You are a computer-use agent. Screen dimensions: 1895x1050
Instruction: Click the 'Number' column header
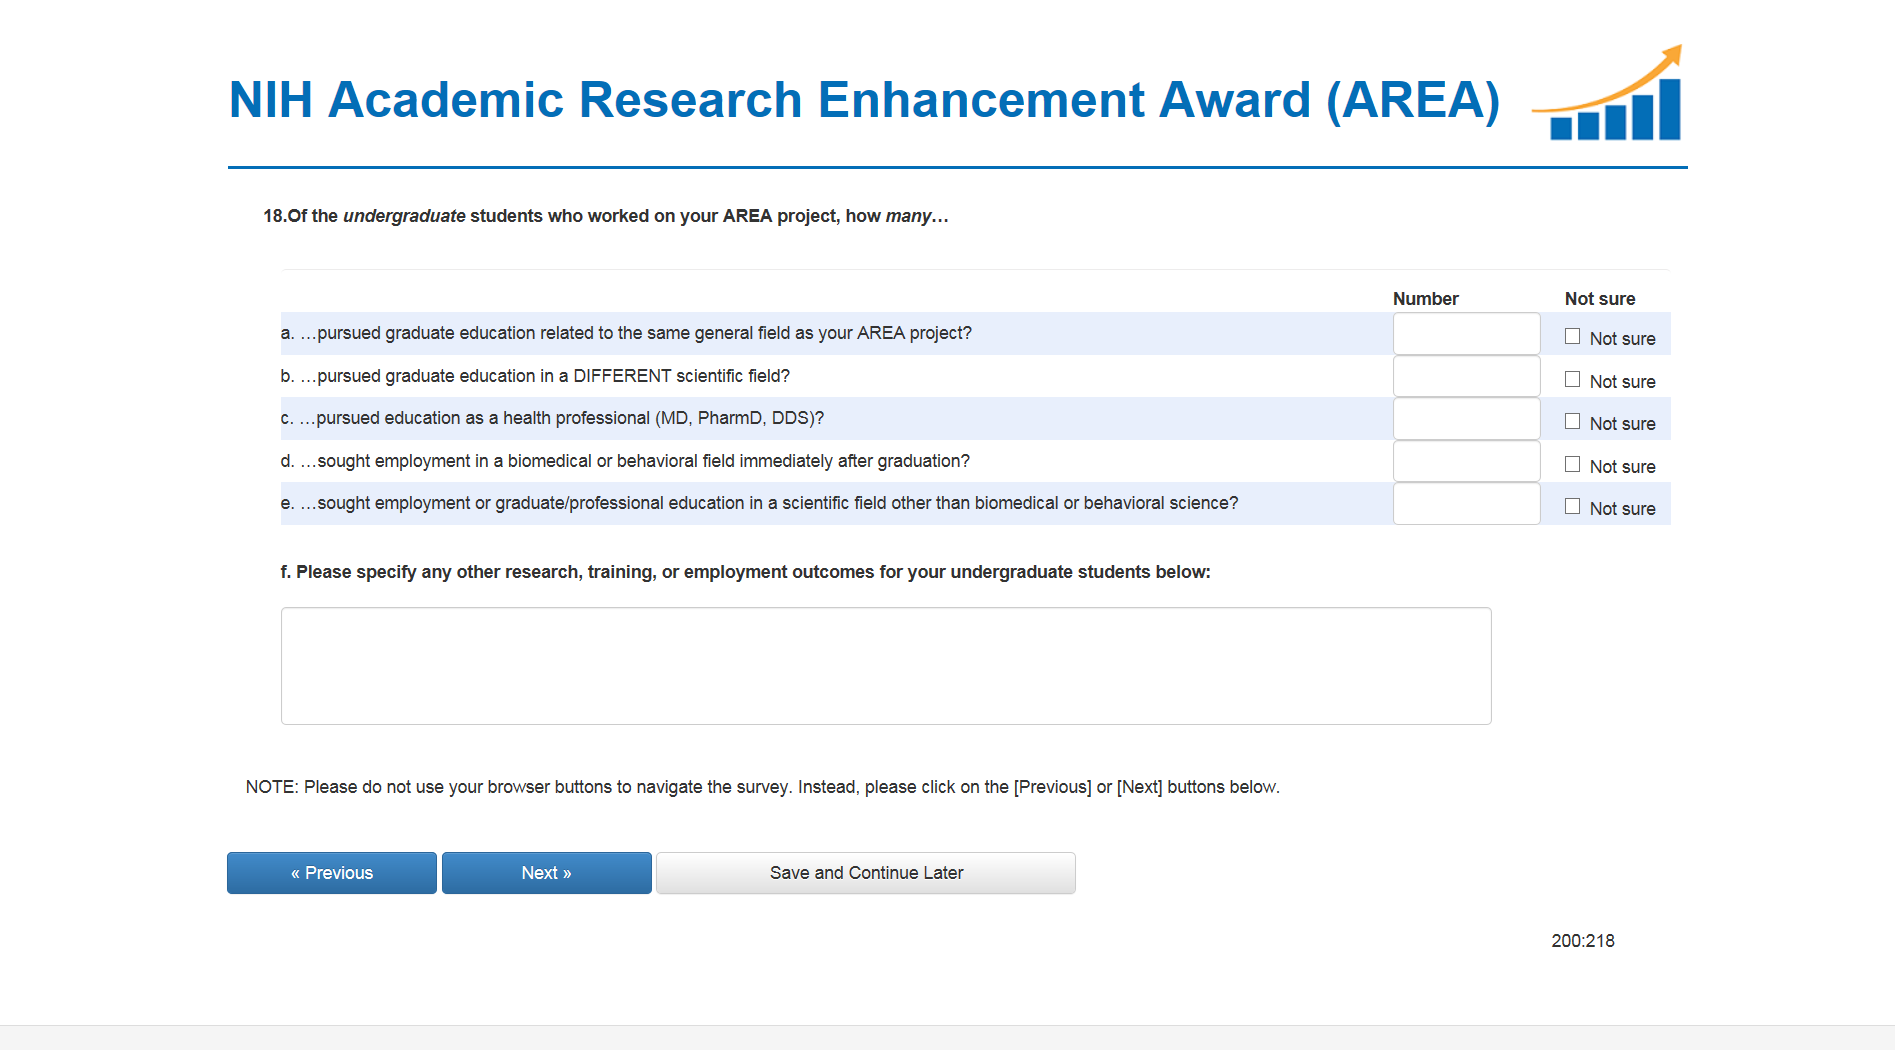pos(1425,299)
